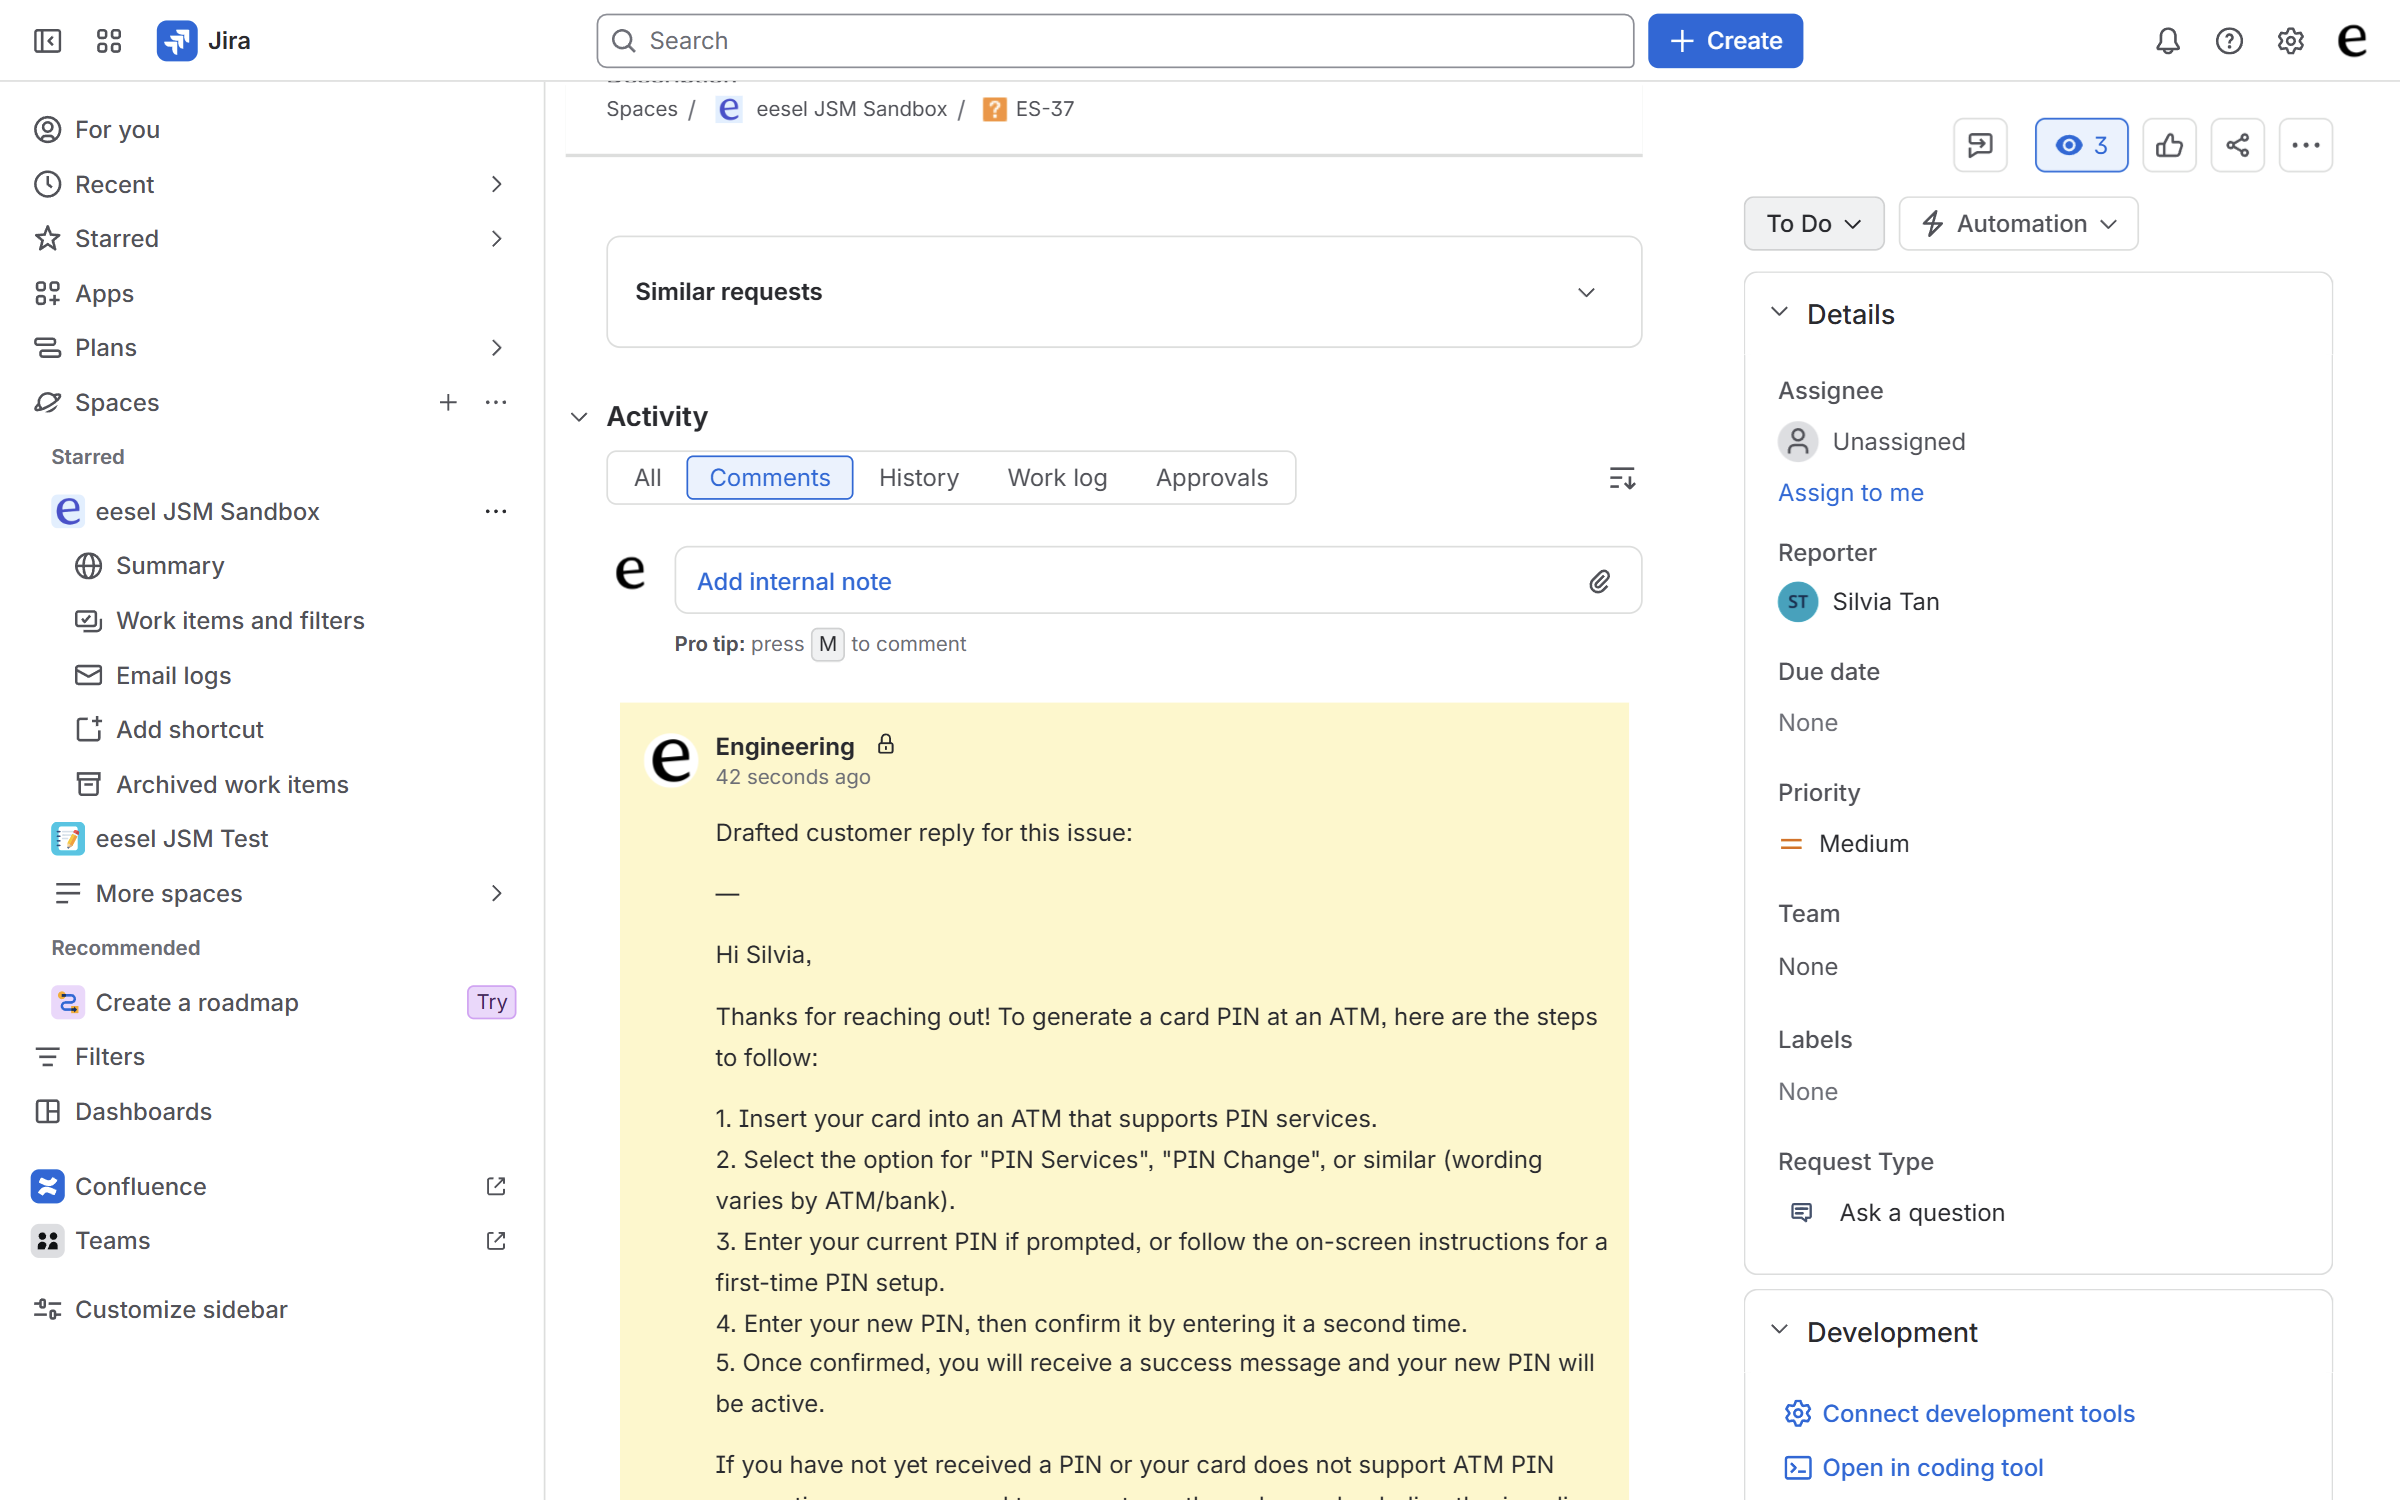
Task: Click Silvia Tan reporter avatar
Action: click(x=1798, y=602)
